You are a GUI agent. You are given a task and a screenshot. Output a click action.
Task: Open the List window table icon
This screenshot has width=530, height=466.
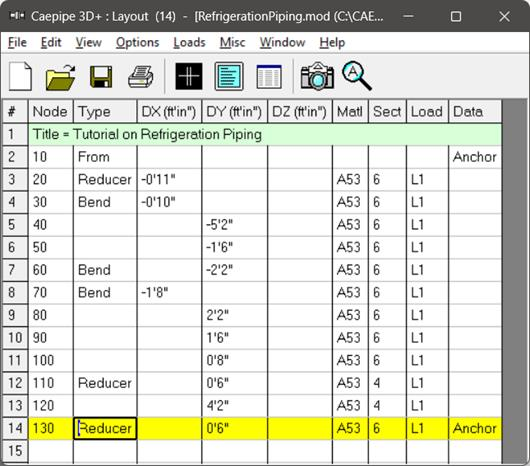pos(269,77)
